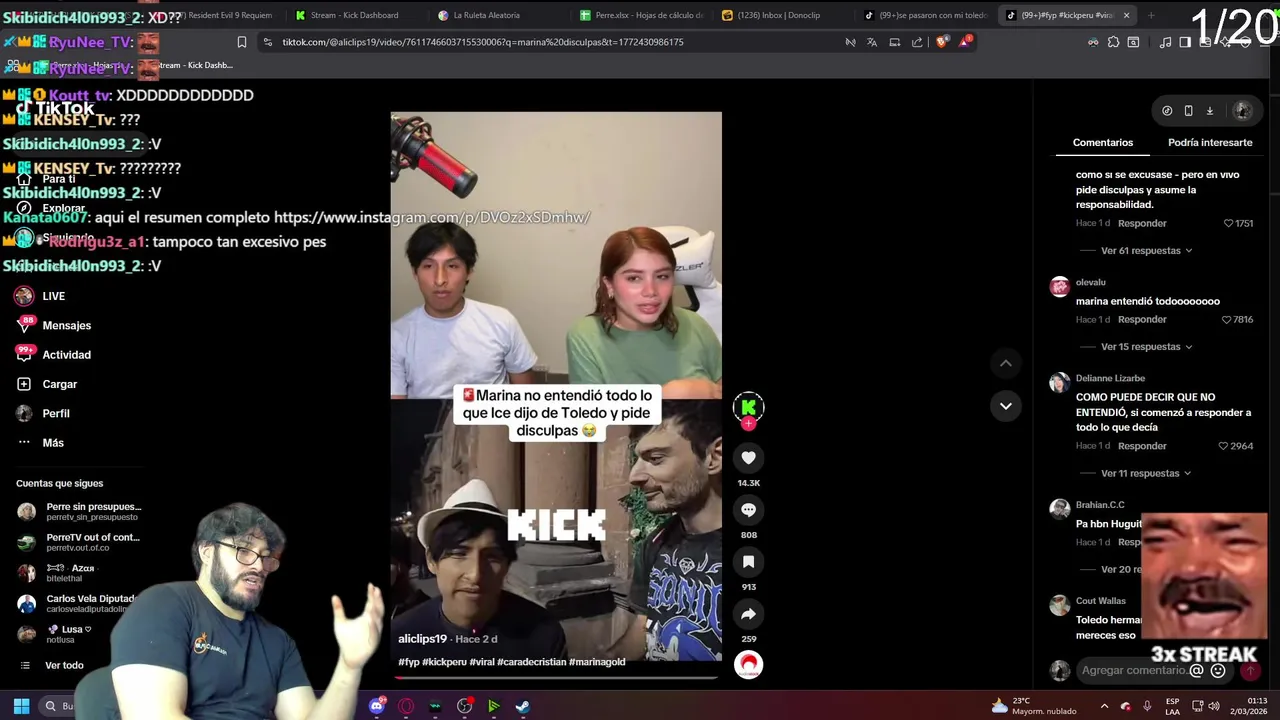Open Stream - Kick Dashboard browser tab

(x=354, y=15)
